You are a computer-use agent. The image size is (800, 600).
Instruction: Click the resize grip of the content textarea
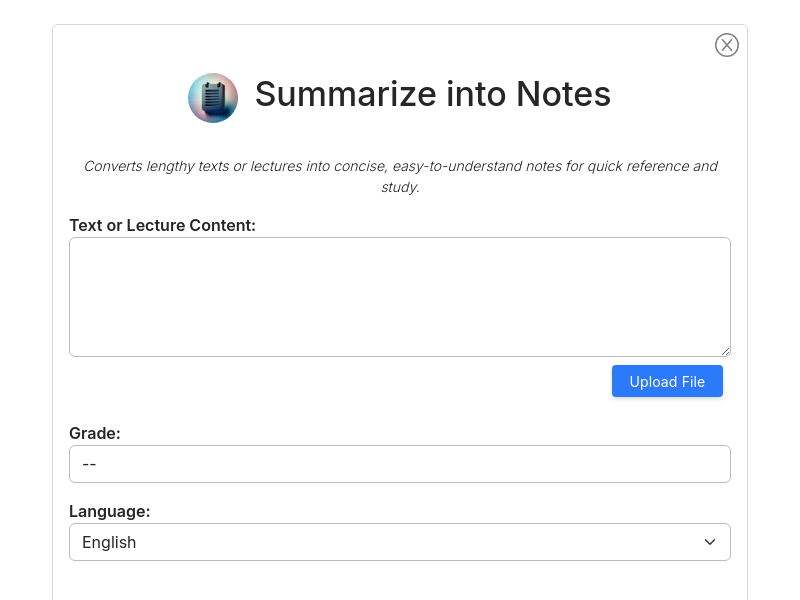(x=726, y=351)
